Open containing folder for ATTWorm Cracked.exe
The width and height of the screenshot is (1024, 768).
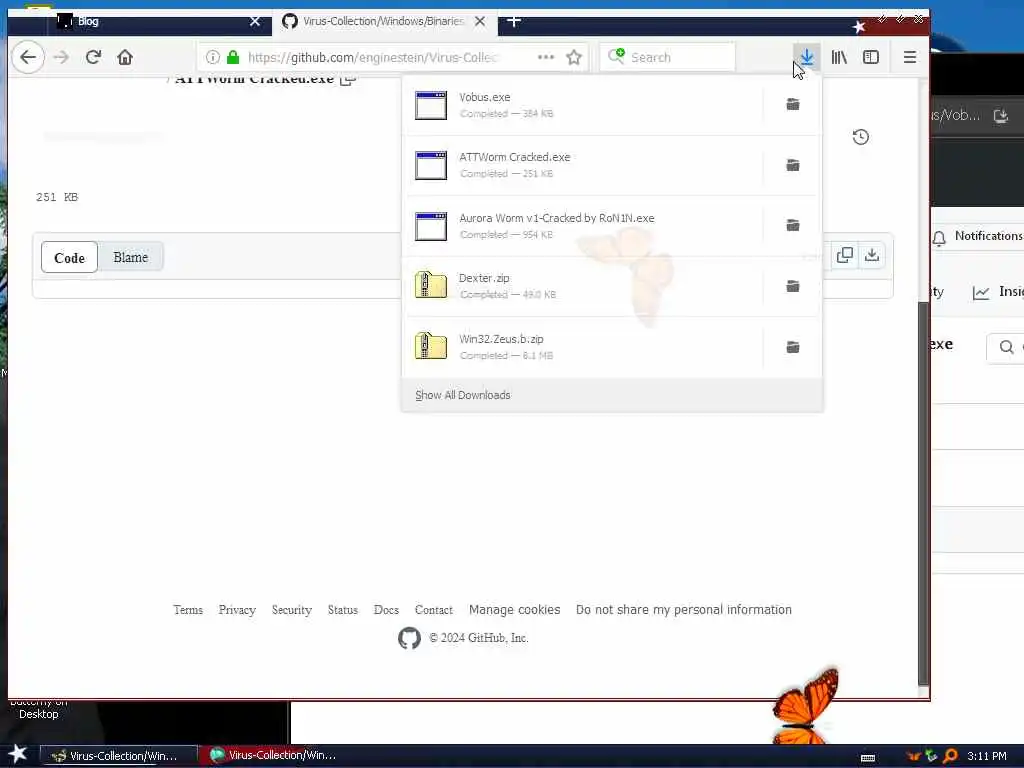click(793, 165)
